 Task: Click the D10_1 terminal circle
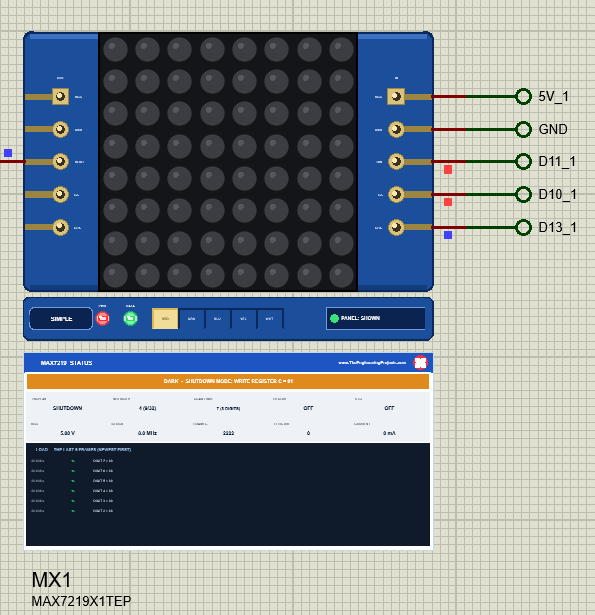pos(524,194)
